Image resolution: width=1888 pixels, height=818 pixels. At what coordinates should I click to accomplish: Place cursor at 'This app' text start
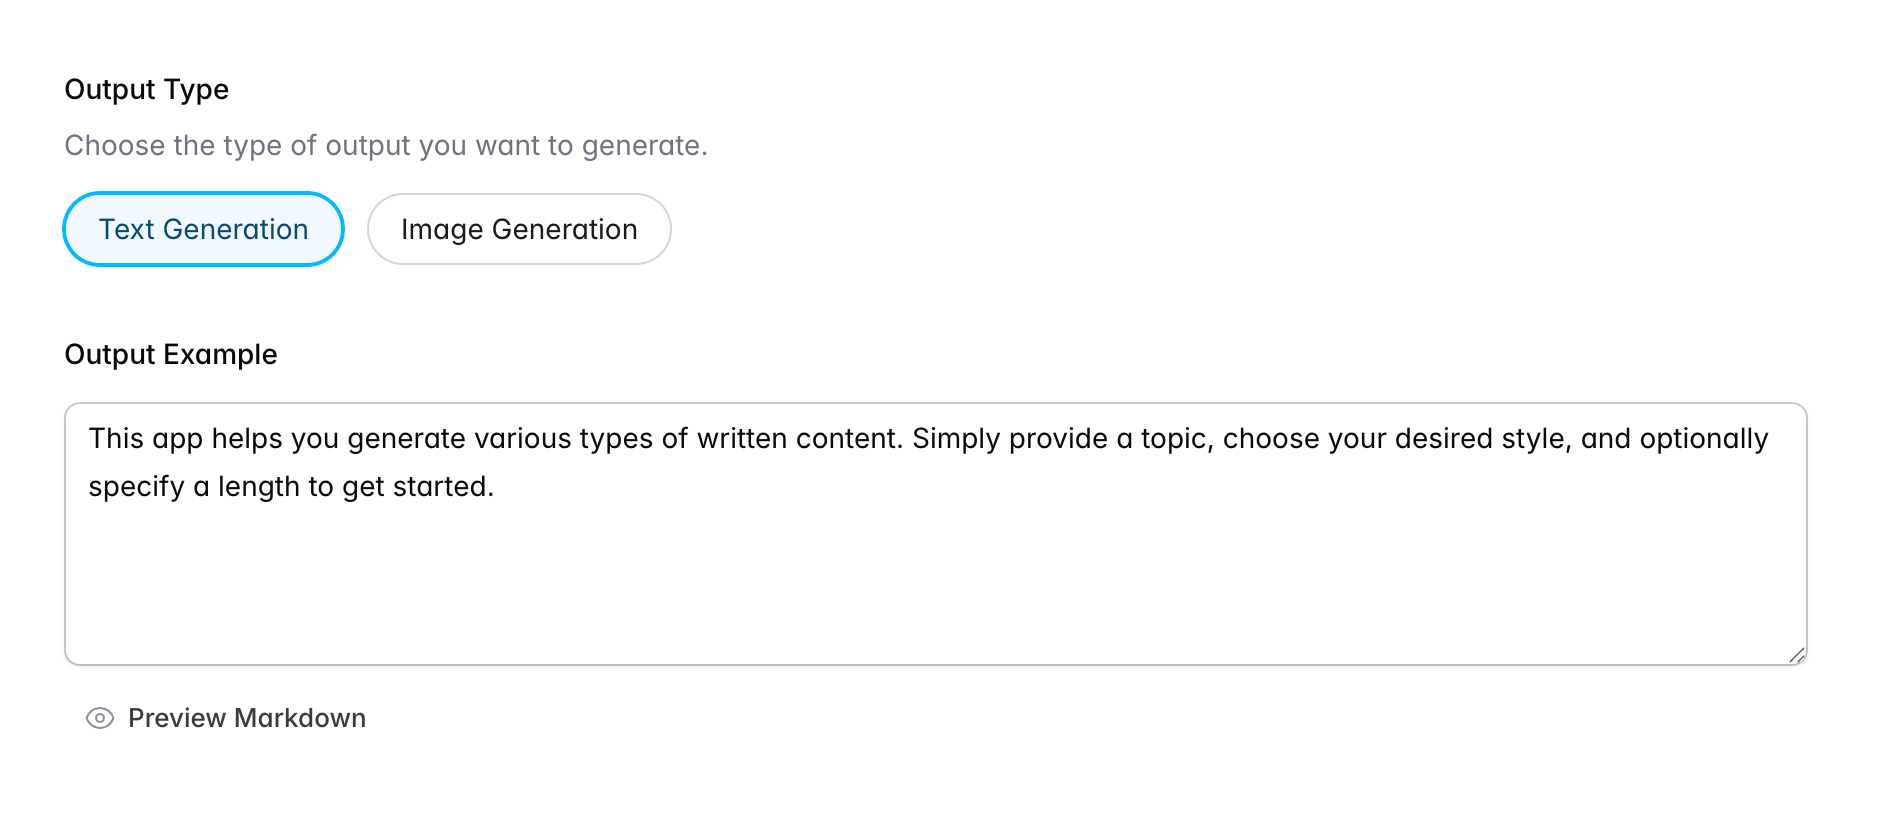pos(91,439)
